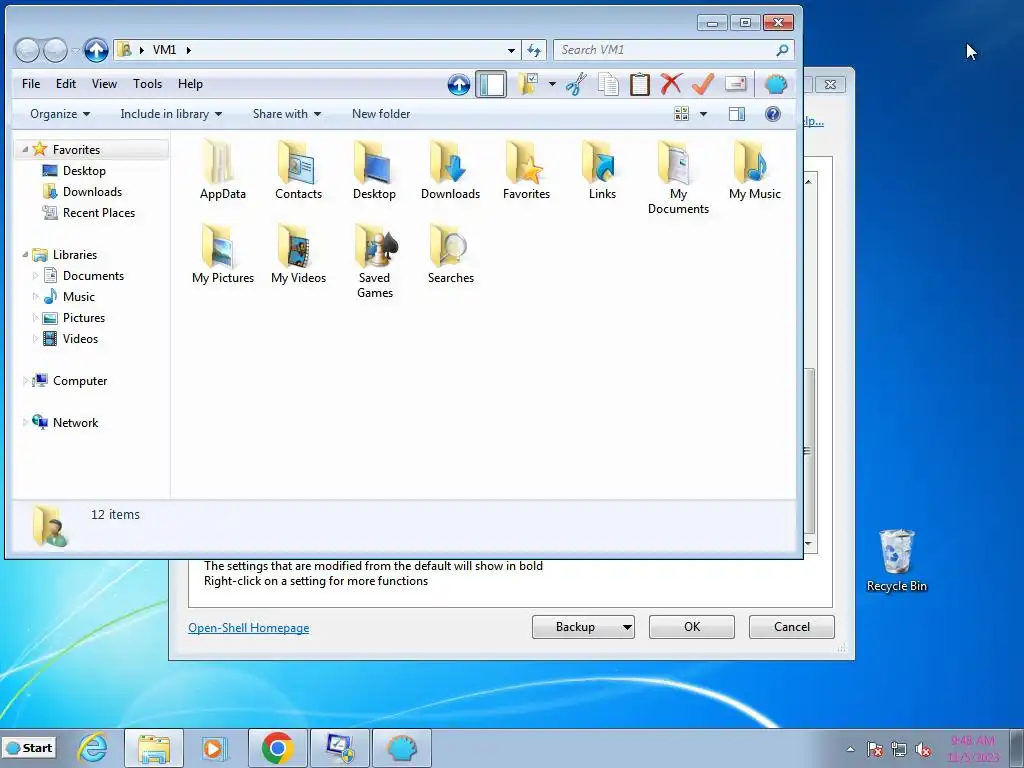Viewport: 1024px width, 768px height.
Task: Select the Recycle Bin desktop icon
Action: [897, 560]
